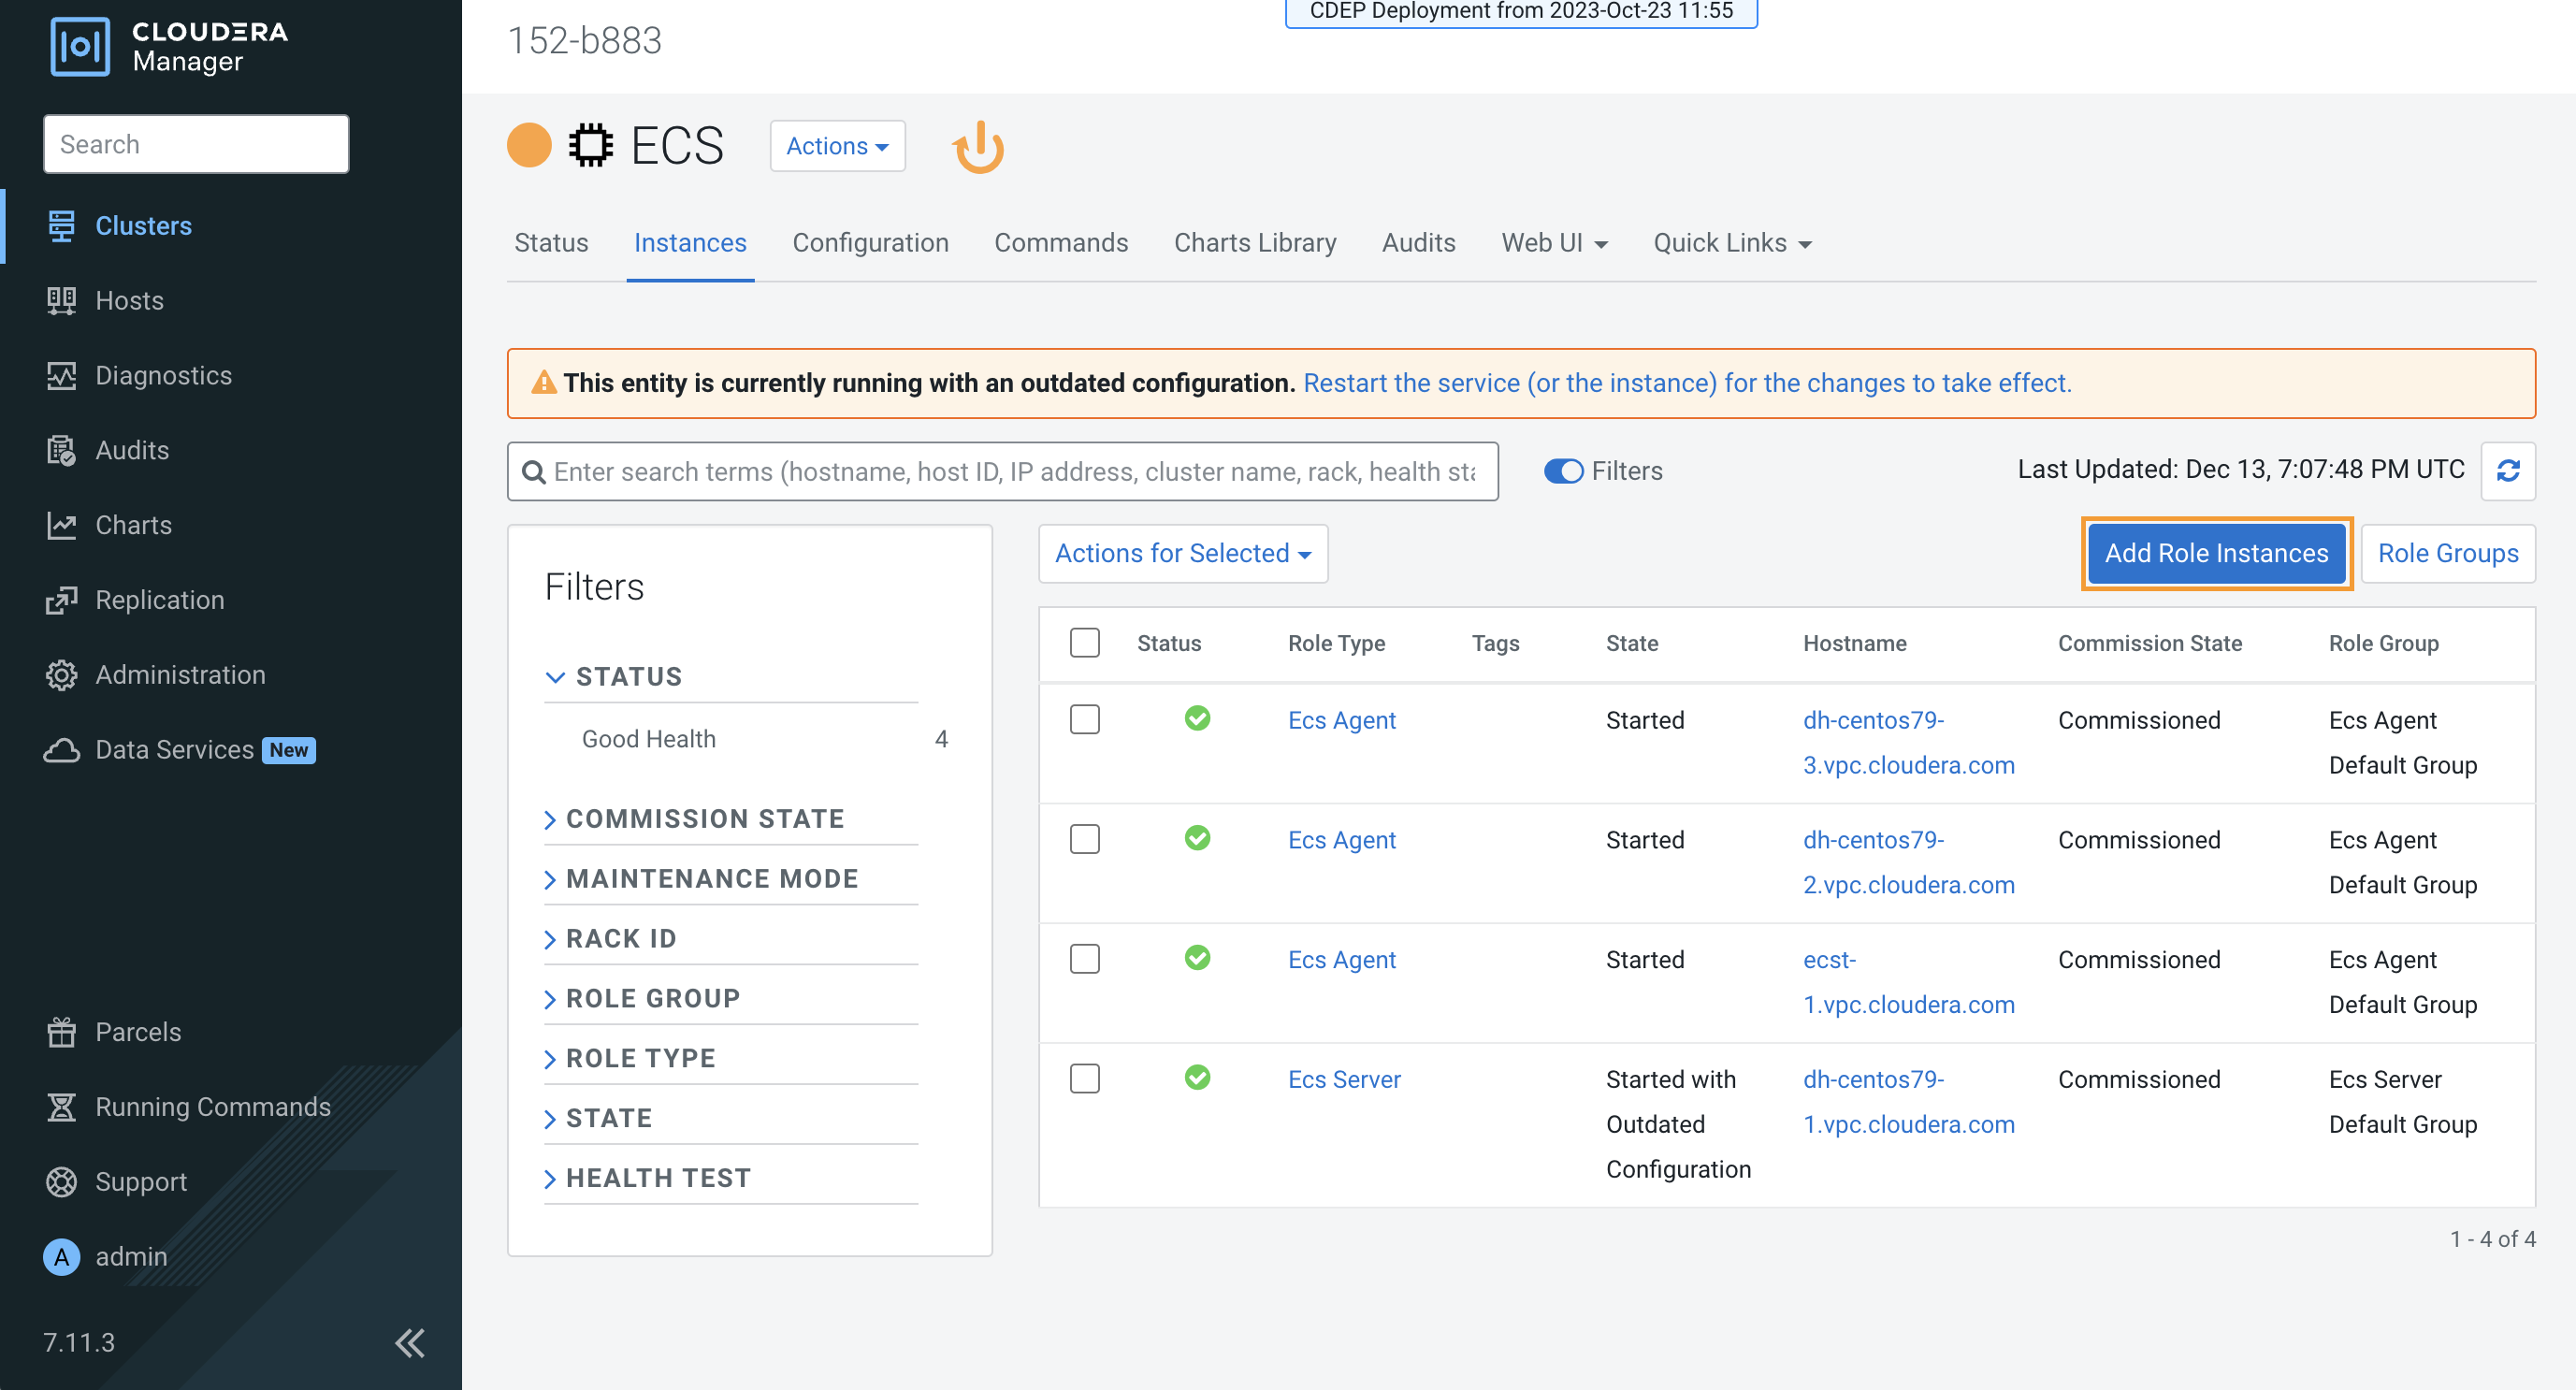Open the Replication panel icon
Viewport: 2576px width, 1390px height.
(x=61, y=599)
